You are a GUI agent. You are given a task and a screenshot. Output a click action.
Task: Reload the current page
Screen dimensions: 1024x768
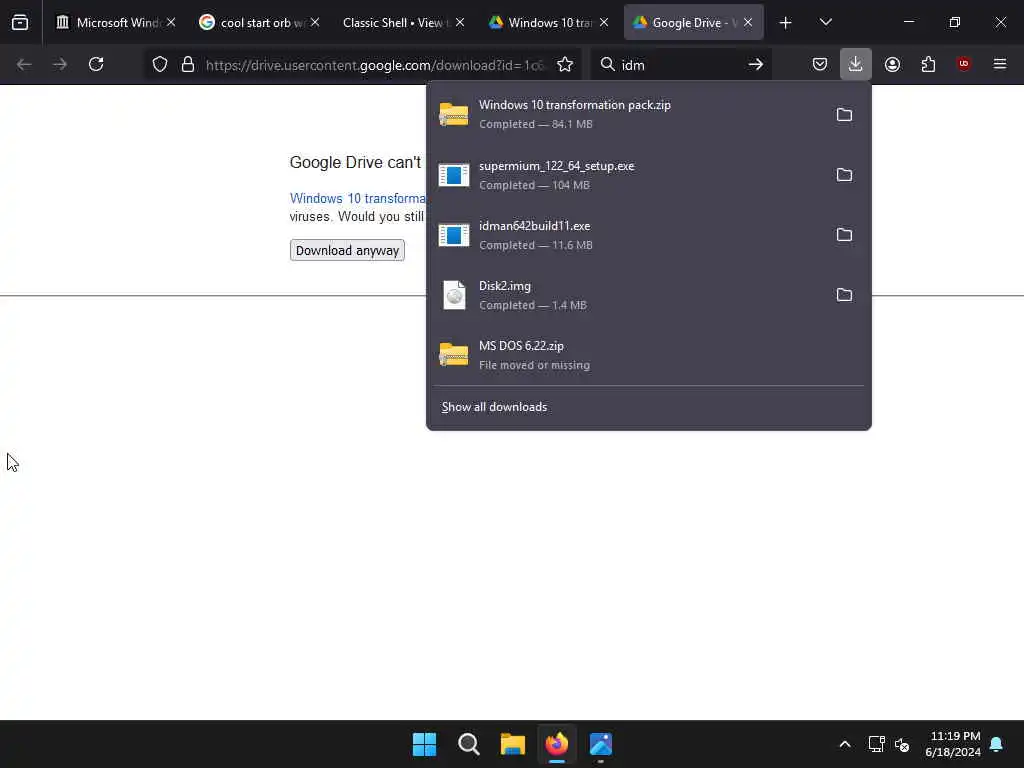tap(96, 64)
